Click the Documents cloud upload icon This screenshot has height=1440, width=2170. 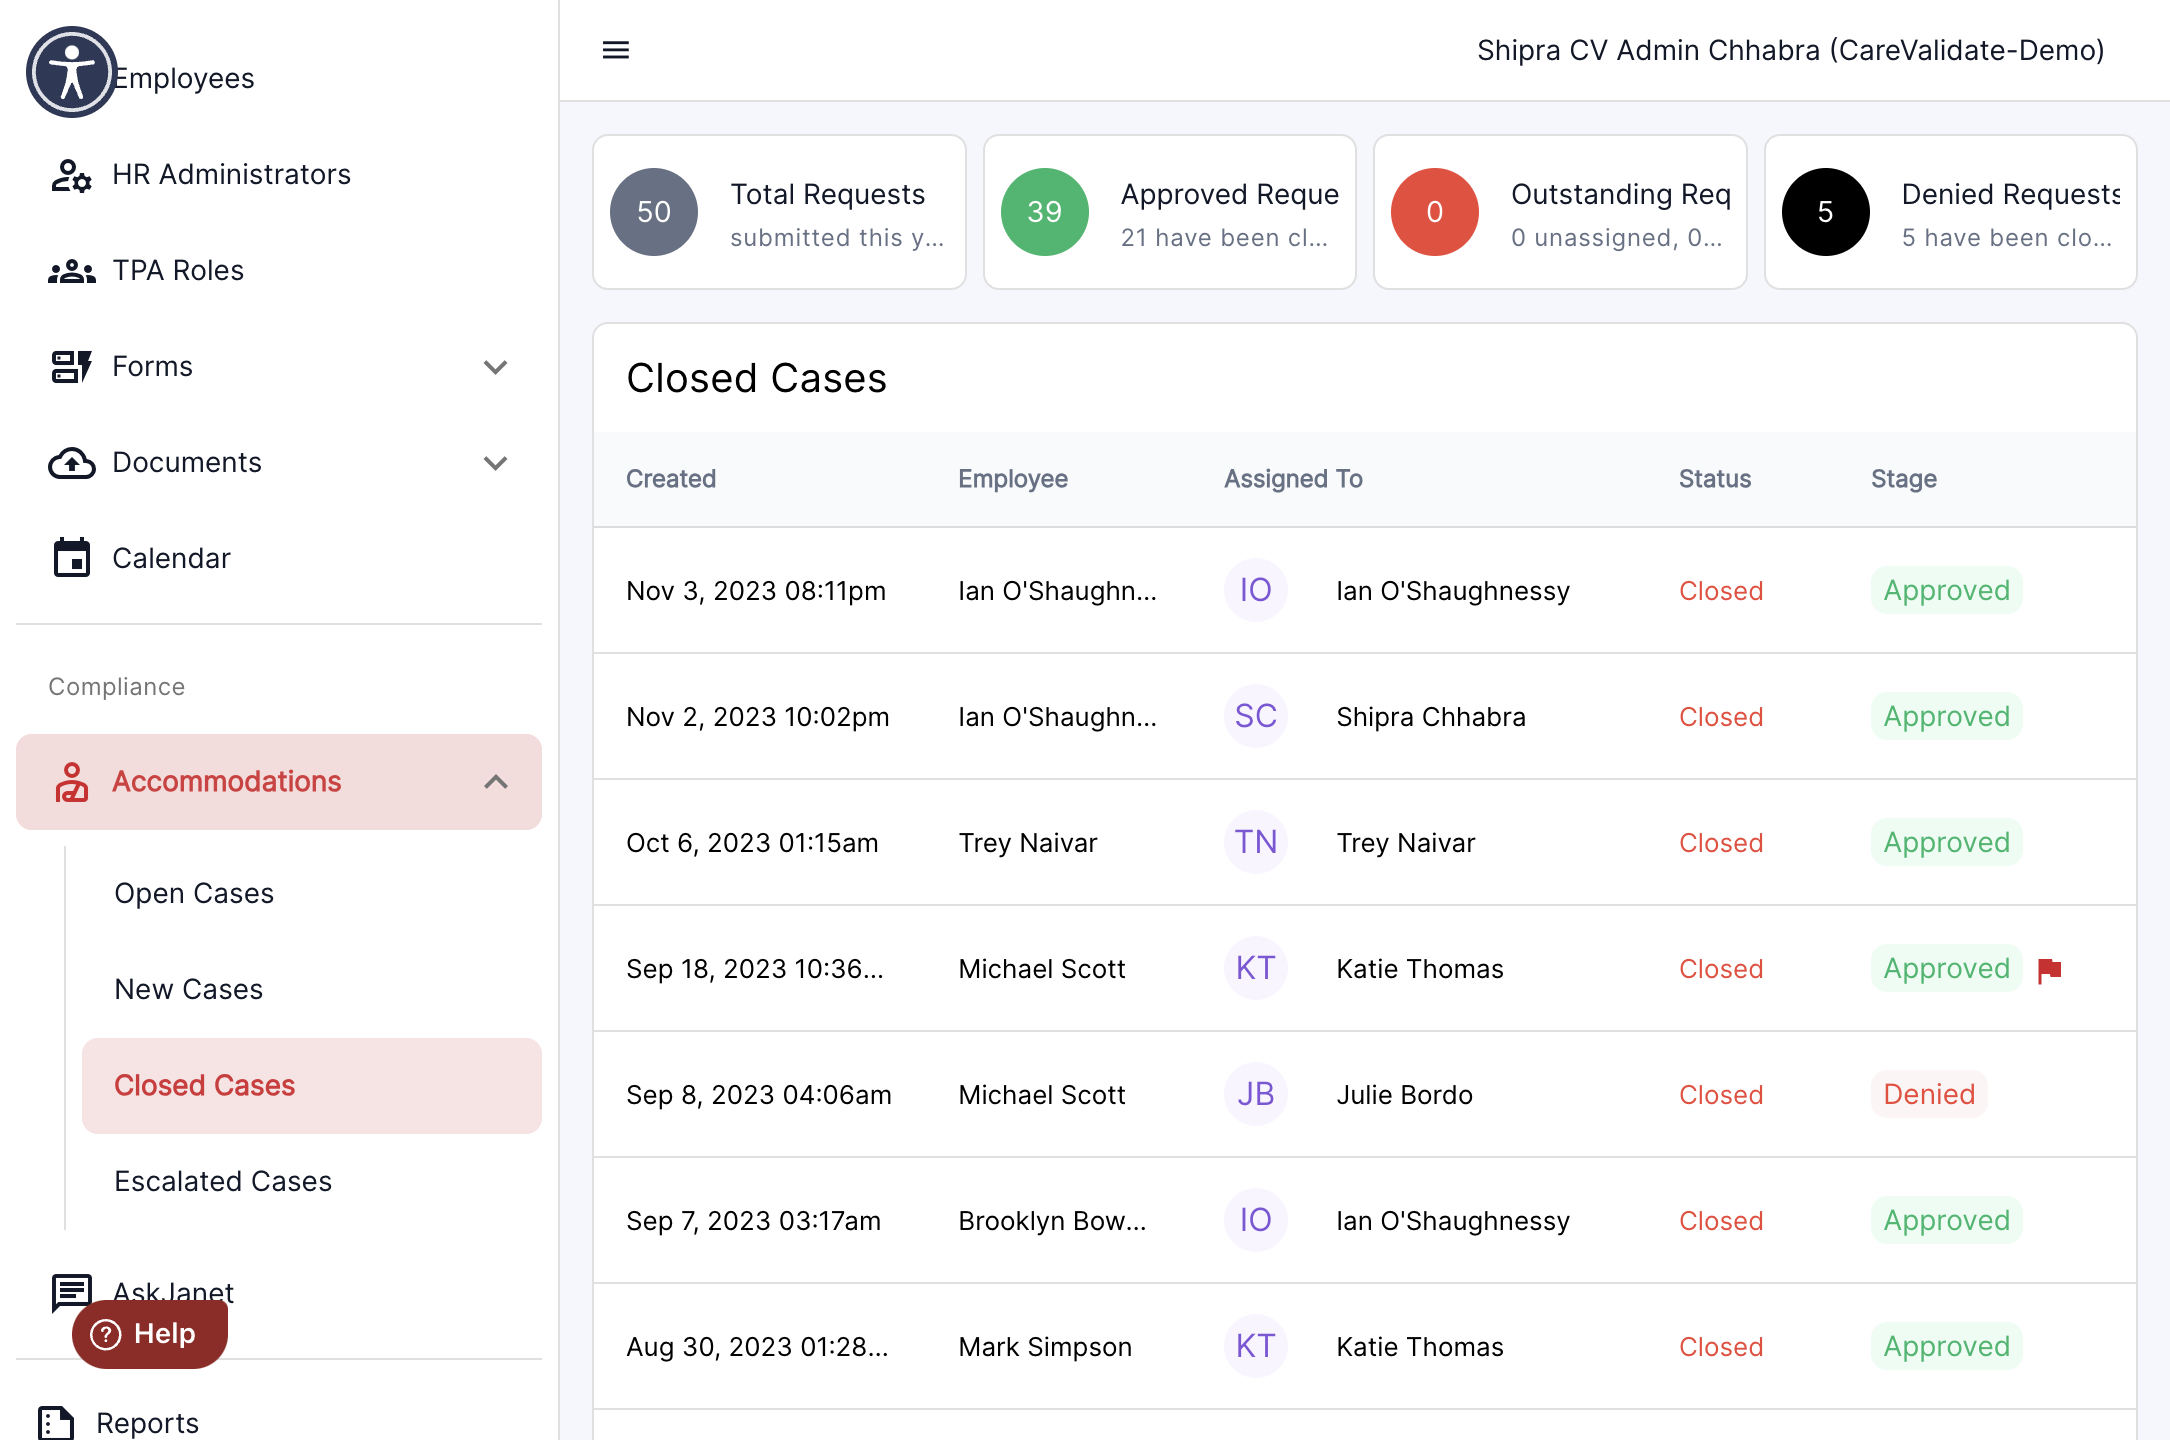point(71,463)
